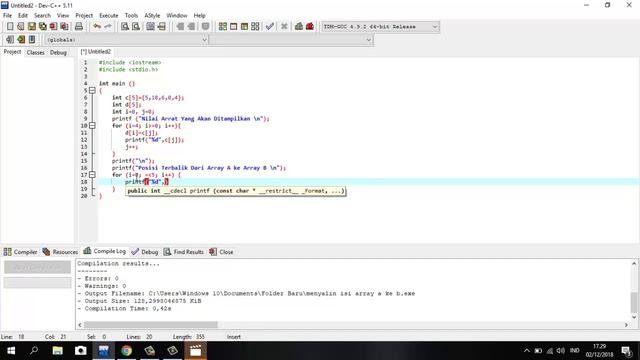Click the green arrow icon in second toolbar row

21,40
